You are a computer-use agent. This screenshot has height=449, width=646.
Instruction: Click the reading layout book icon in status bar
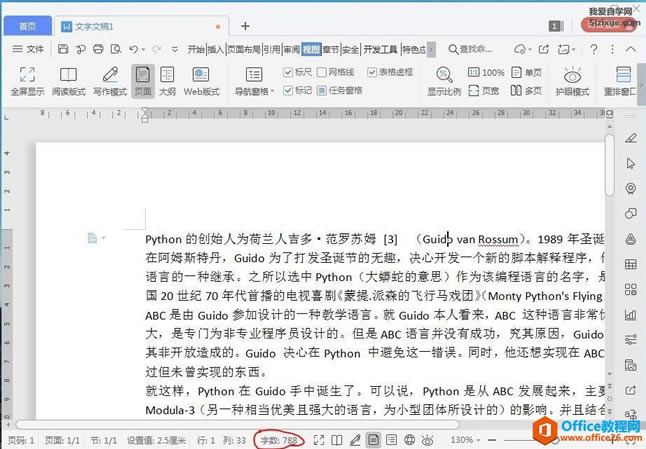pos(337,440)
